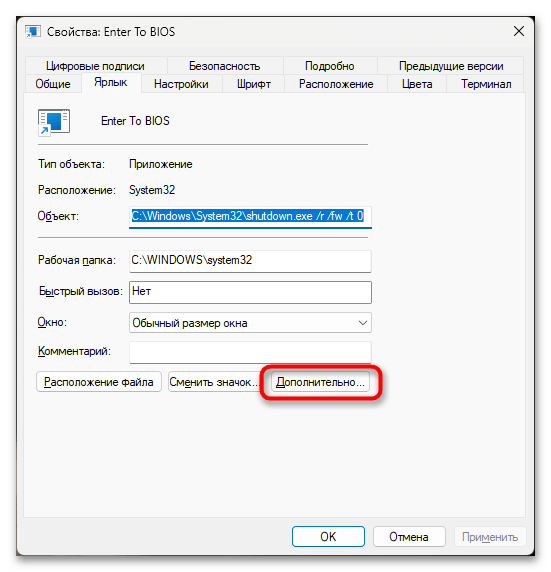The height and width of the screenshot is (572, 551).
Task: Open the Терминал tab
Action: pyautogui.click(x=486, y=84)
